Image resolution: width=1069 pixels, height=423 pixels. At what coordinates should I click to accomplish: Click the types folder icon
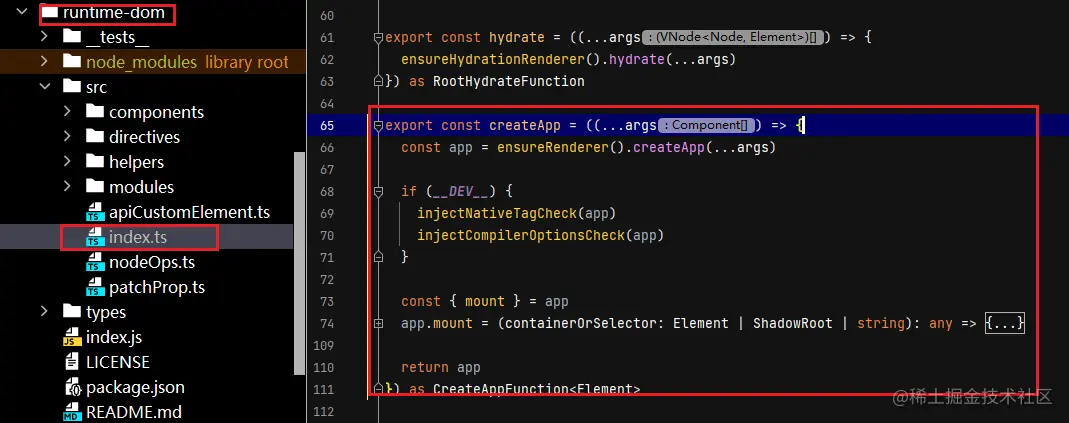tap(72, 312)
